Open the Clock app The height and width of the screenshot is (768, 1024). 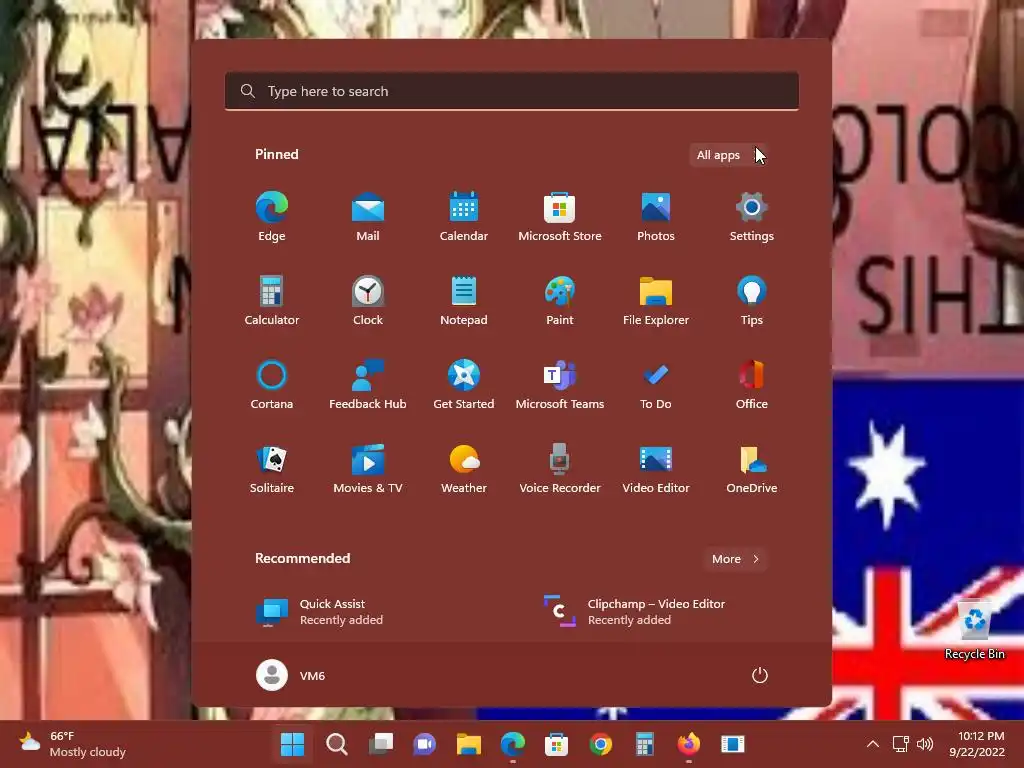point(368,300)
